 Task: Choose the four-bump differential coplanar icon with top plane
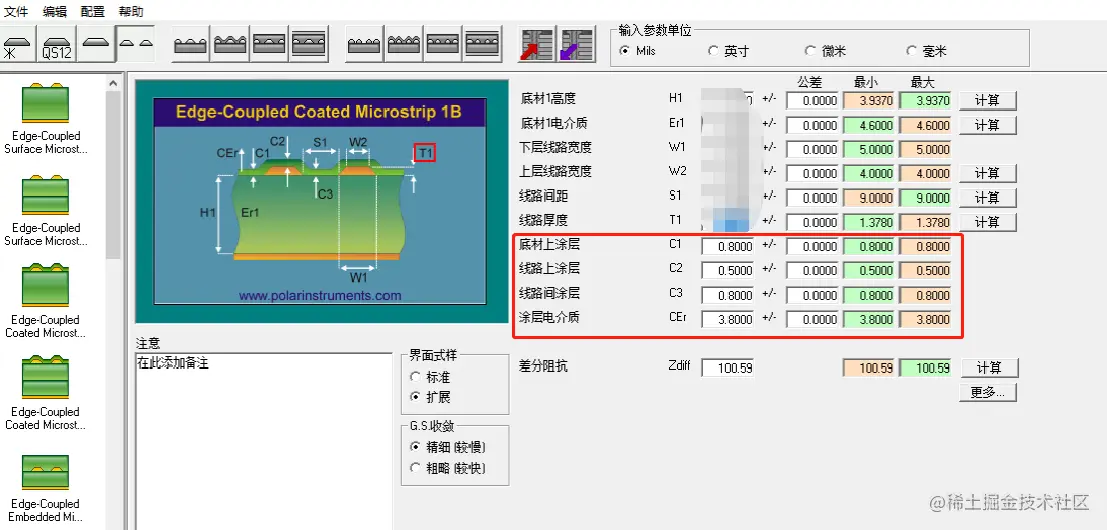coord(482,45)
